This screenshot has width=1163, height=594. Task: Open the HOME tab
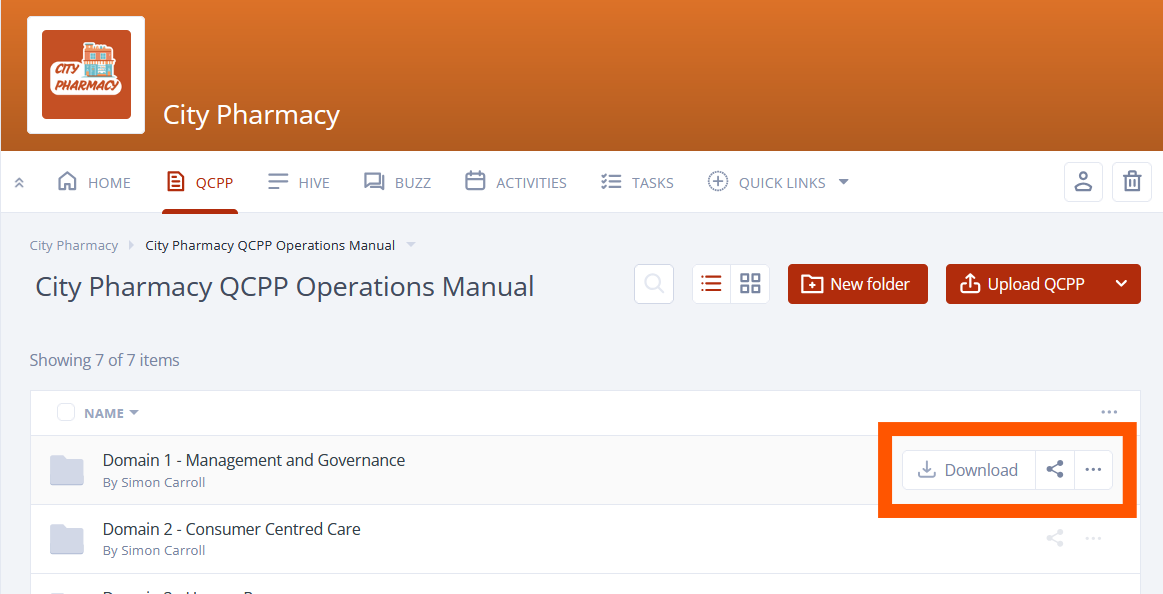tap(94, 182)
